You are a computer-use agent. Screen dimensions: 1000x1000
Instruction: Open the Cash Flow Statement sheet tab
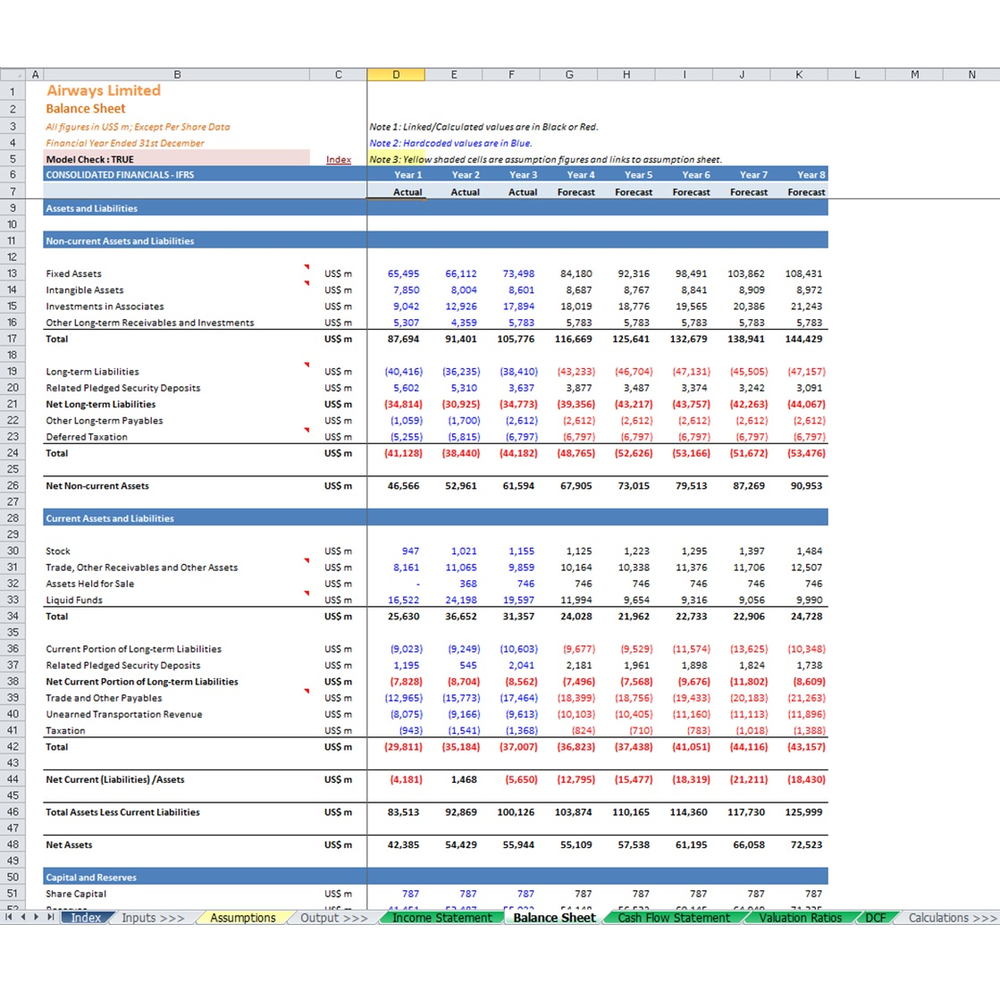click(x=673, y=918)
